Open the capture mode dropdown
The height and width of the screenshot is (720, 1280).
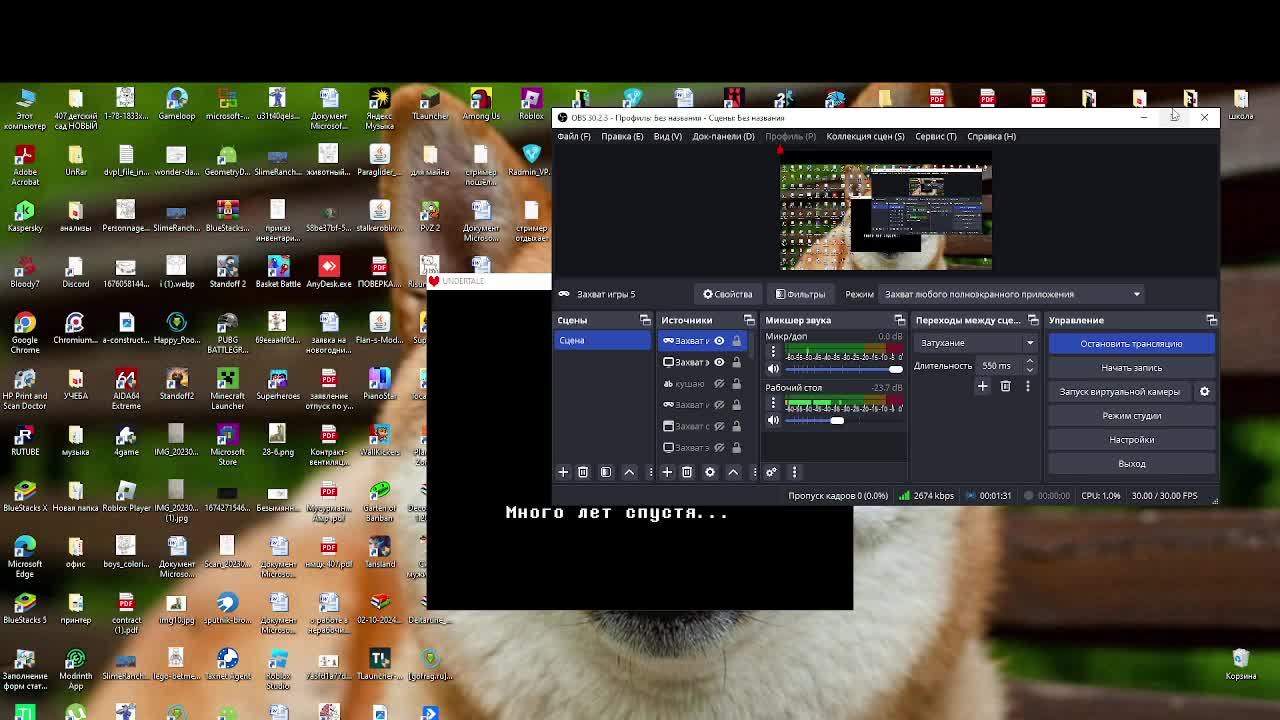click(x=1012, y=294)
